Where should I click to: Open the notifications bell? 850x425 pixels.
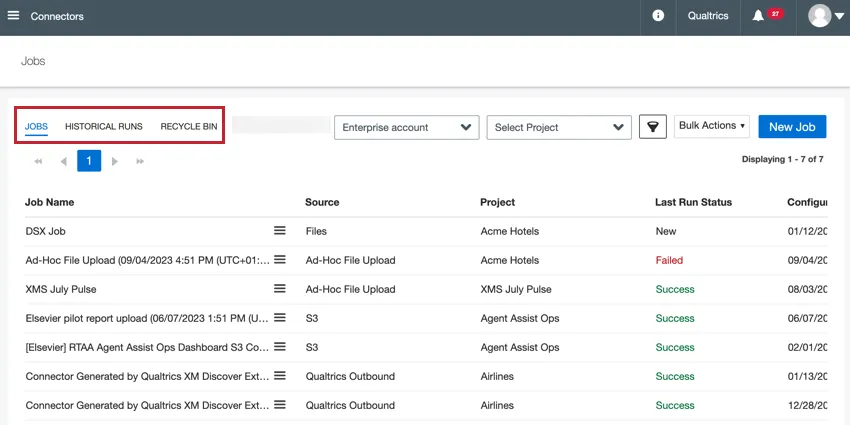pyautogui.click(x=759, y=16)
